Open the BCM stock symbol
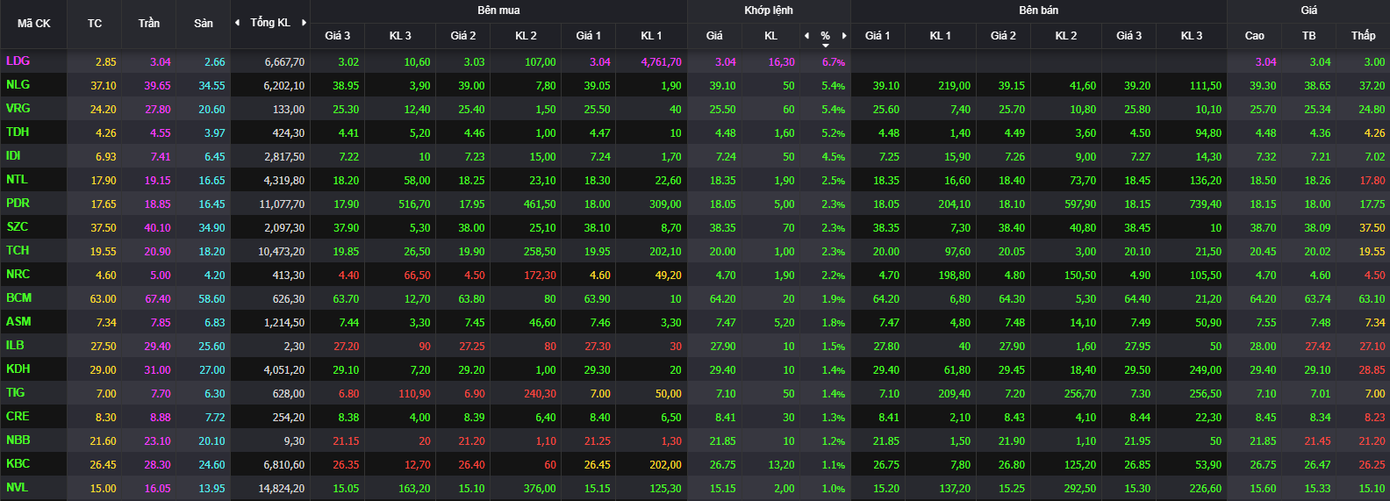Viewport: 1390px width, 501px height. [19, 298]
